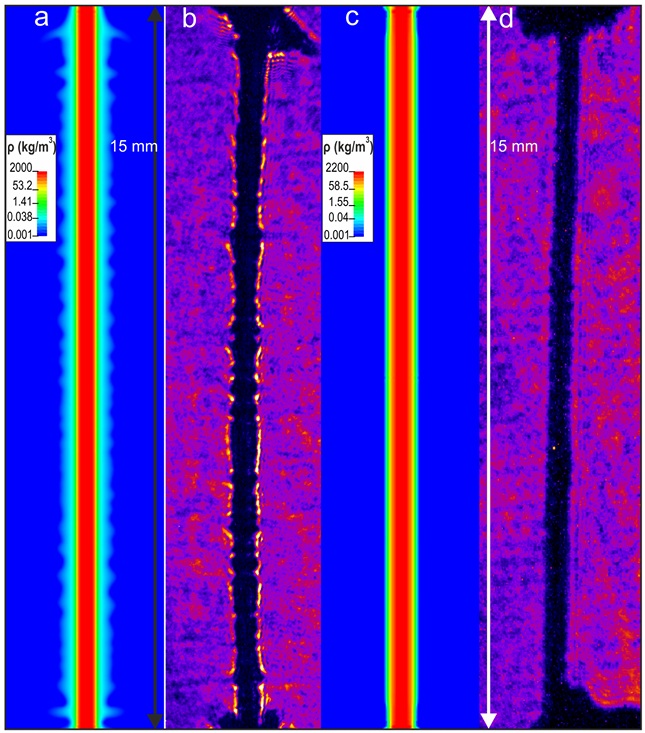
Task: Click the 58.5 tick label in the legend
Action: point(341,186)
